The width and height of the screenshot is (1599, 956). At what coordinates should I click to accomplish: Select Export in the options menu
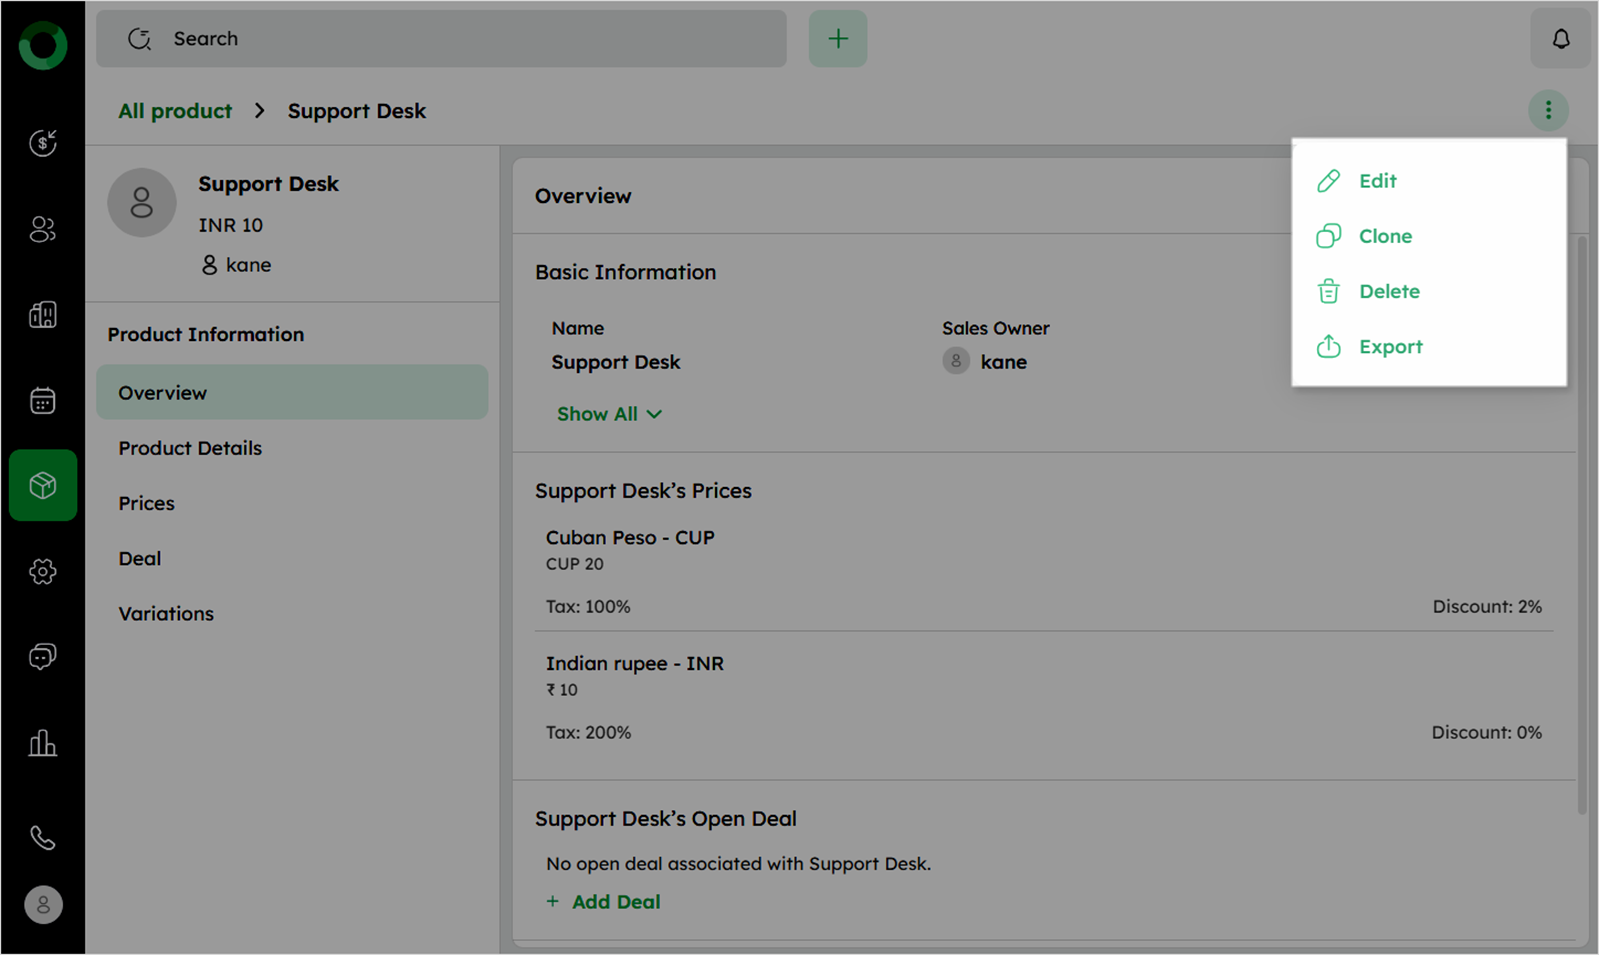pos(1389,347)
